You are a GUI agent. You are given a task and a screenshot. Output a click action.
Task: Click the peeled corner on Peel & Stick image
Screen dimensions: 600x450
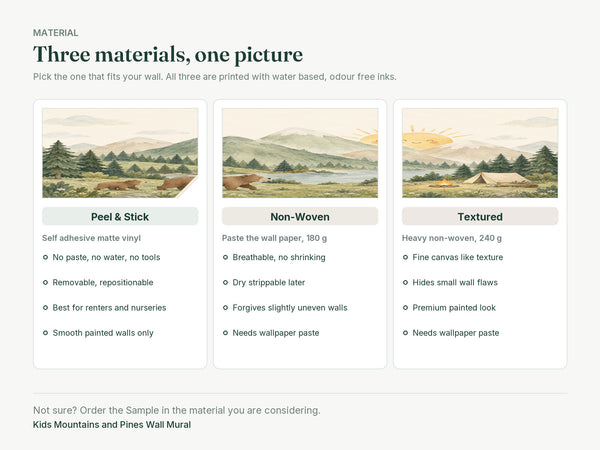(190, 190)
